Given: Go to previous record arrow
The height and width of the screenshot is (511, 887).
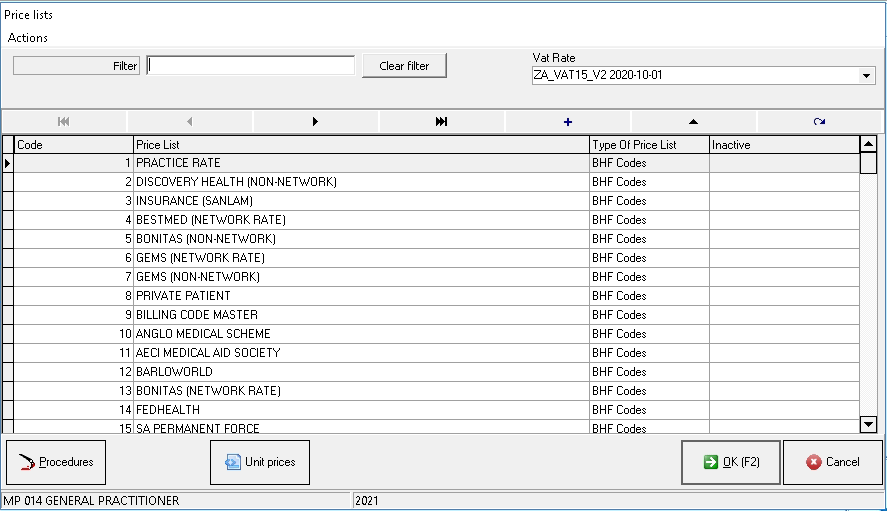Looking at the screenshot, I should click(190, 121).
